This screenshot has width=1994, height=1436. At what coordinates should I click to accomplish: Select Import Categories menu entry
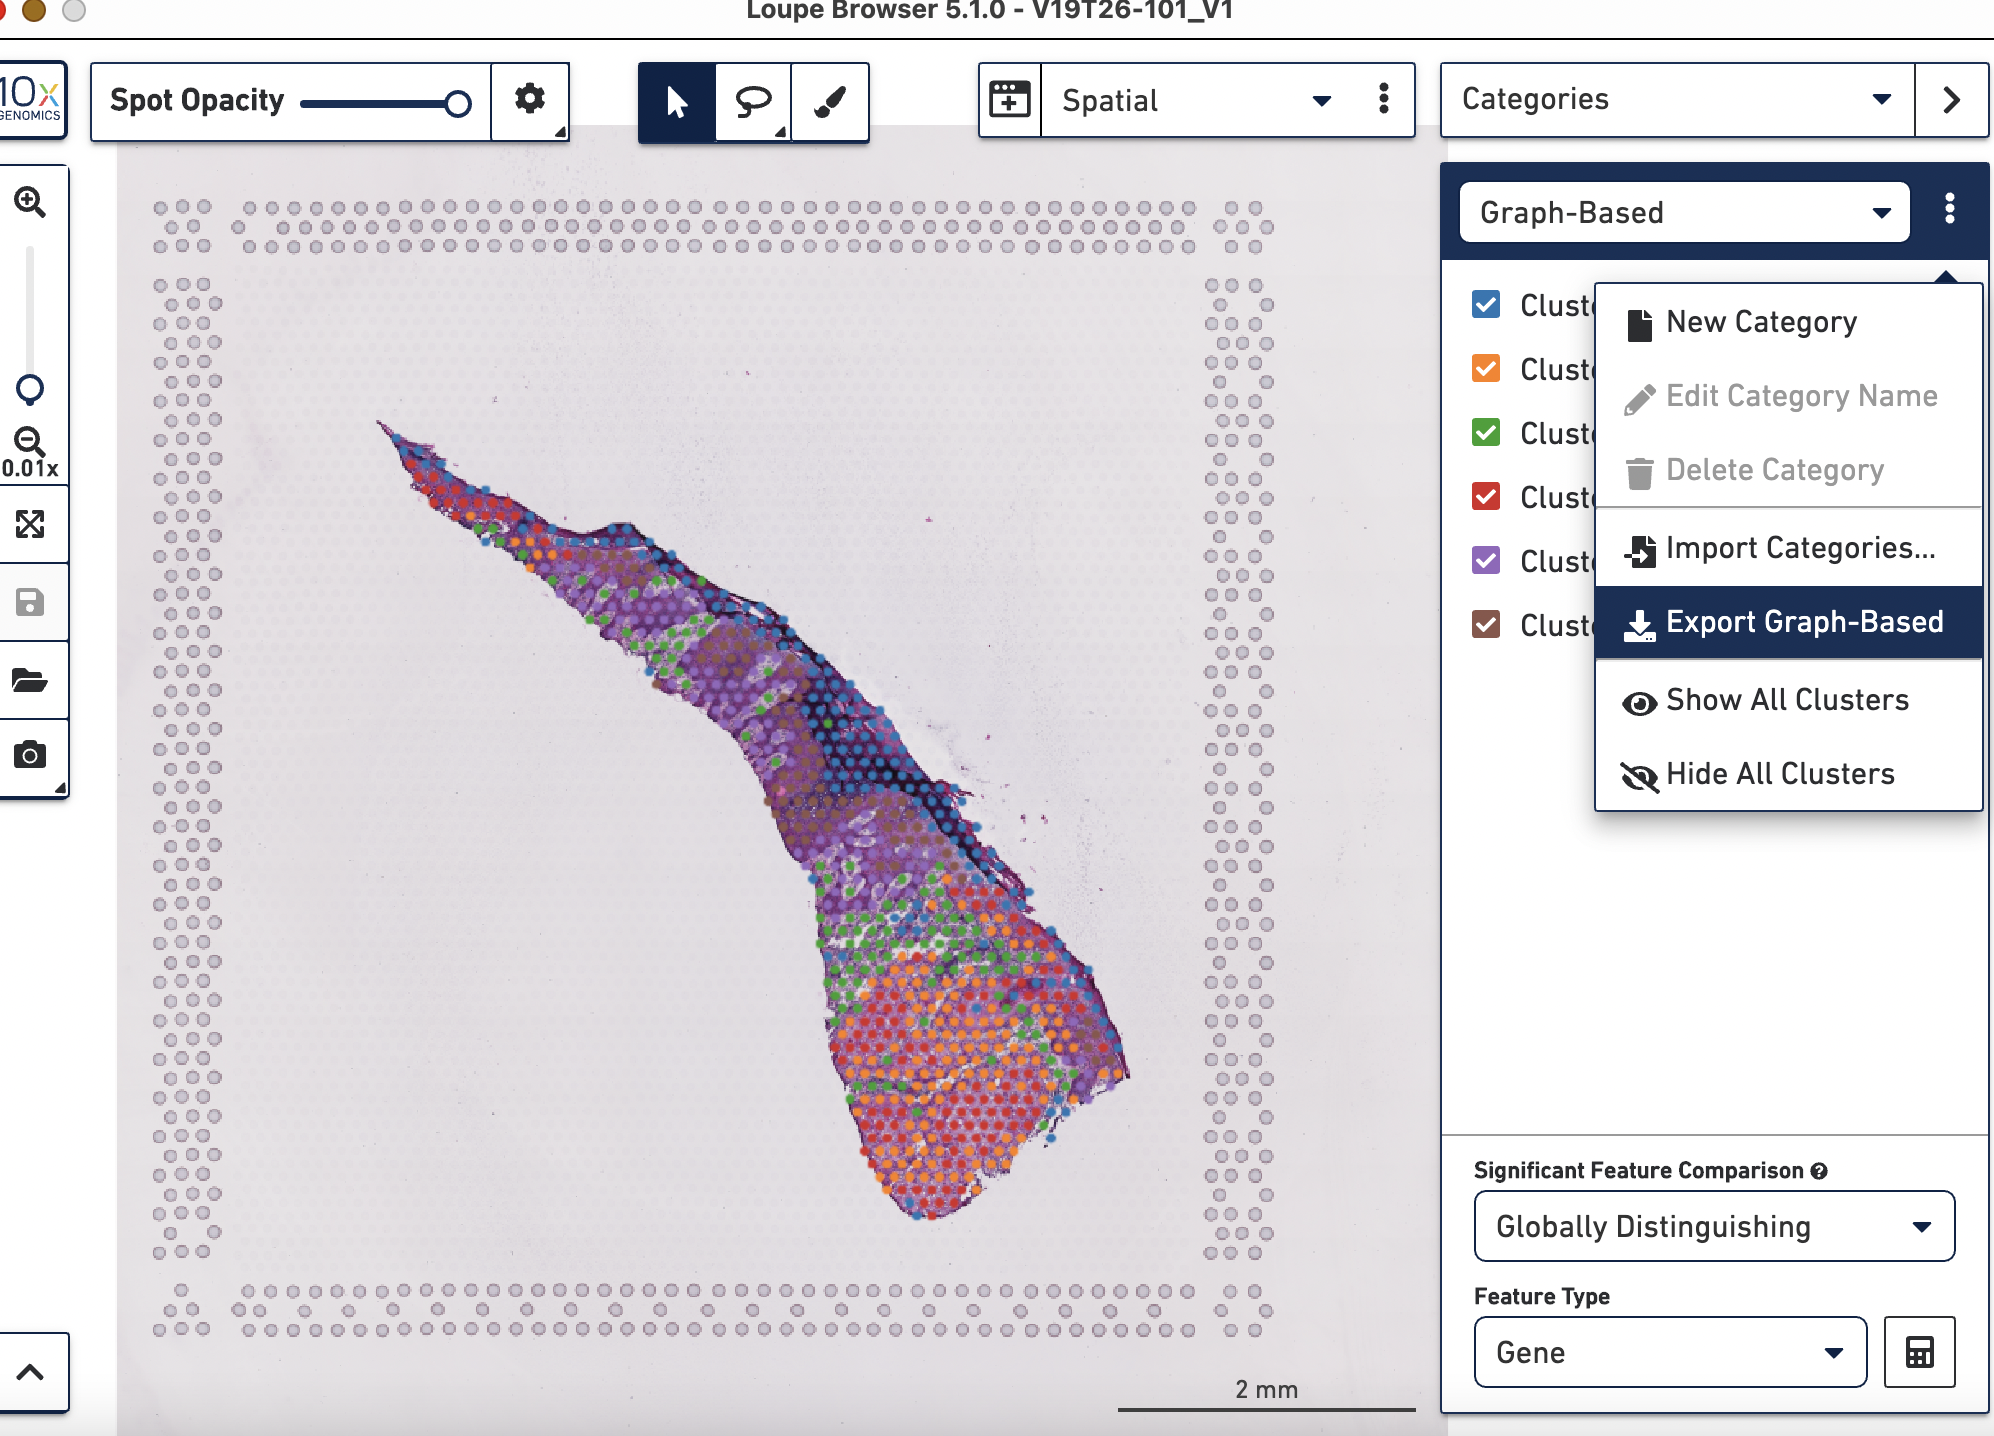click(x=1788, y=548)
